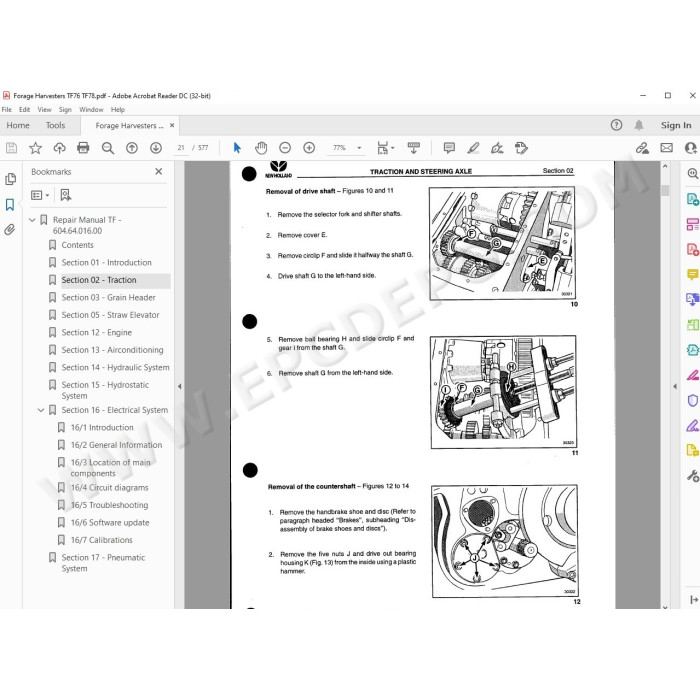The height and width of the screenshot is (700, 700).
Task: Click the page number input field
Action: point(181,148)
